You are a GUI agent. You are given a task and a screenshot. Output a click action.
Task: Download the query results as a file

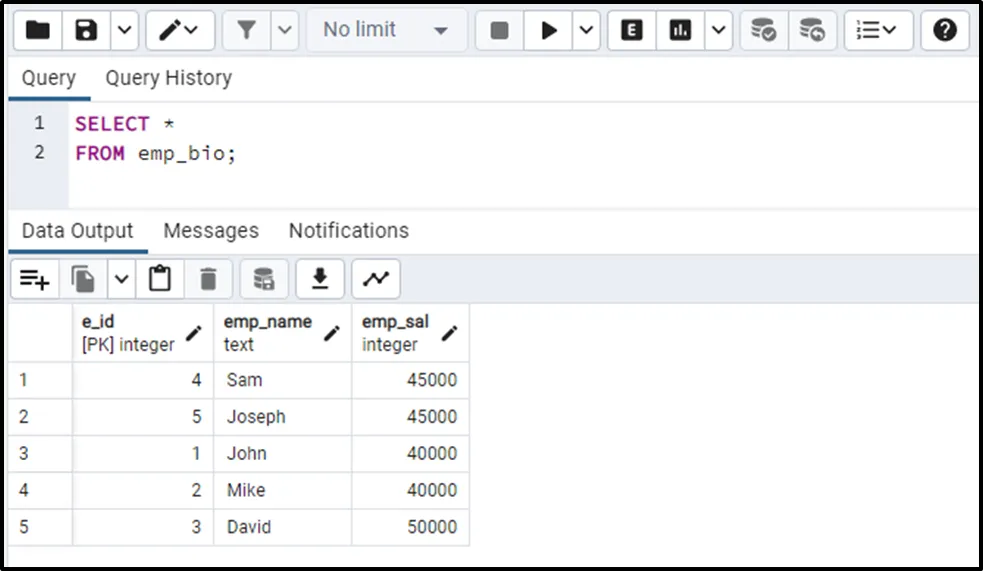pos(320,279)
